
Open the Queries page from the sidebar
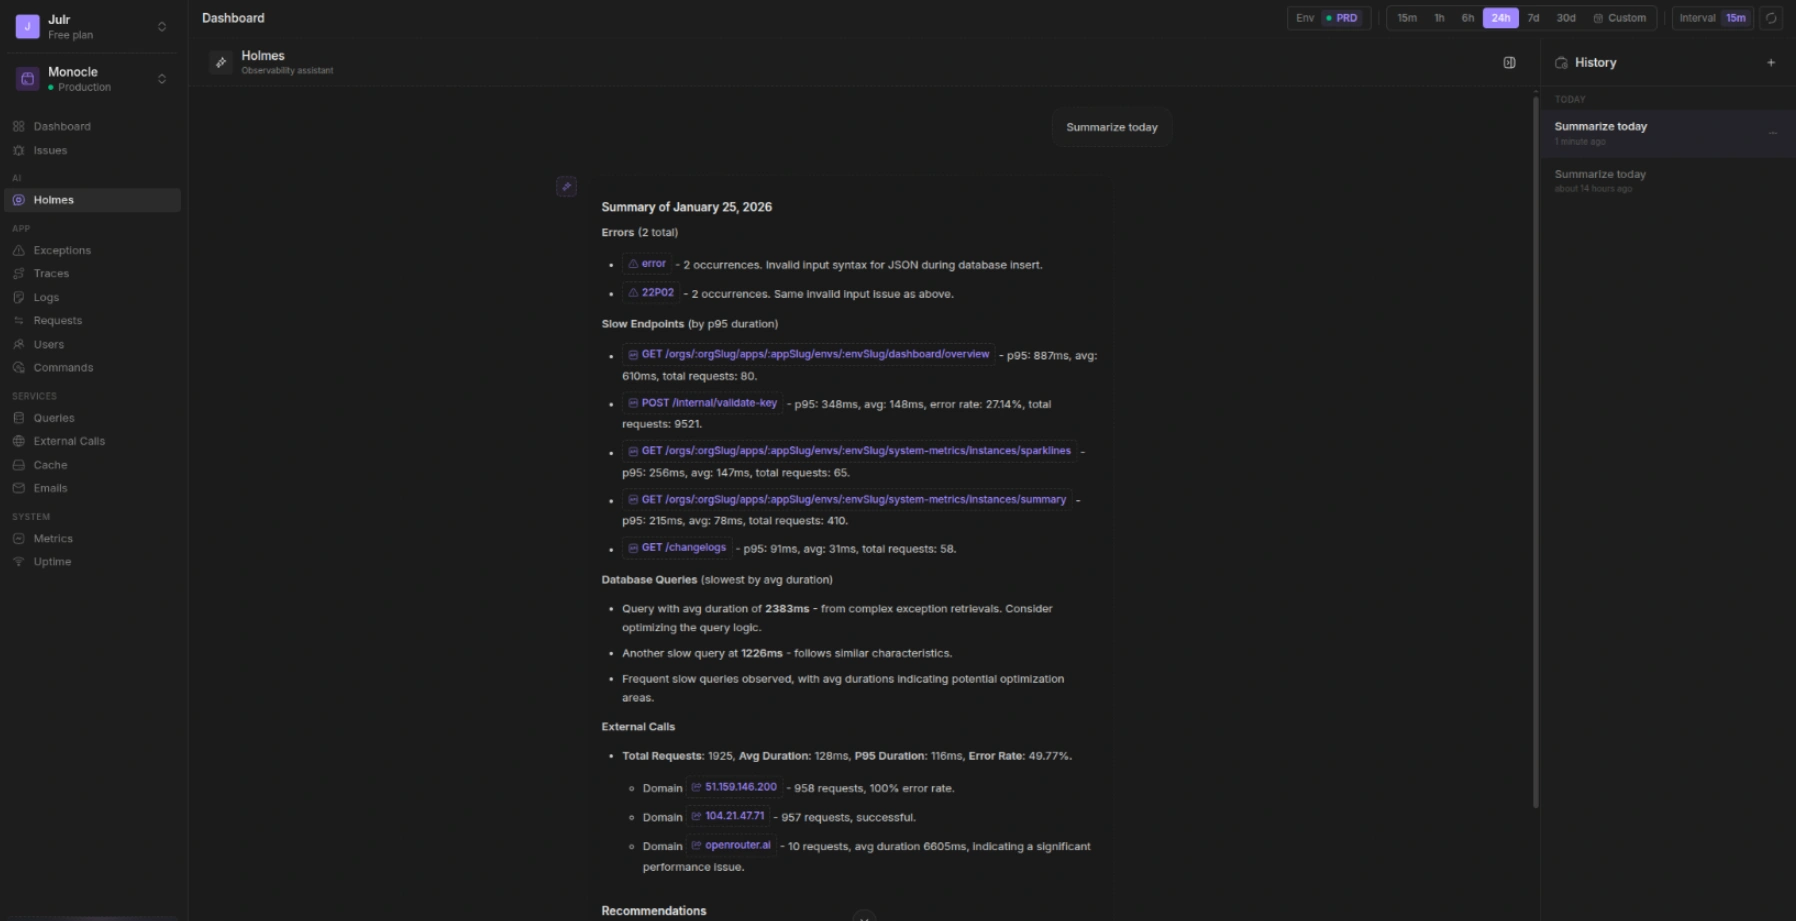coord(54,418)
